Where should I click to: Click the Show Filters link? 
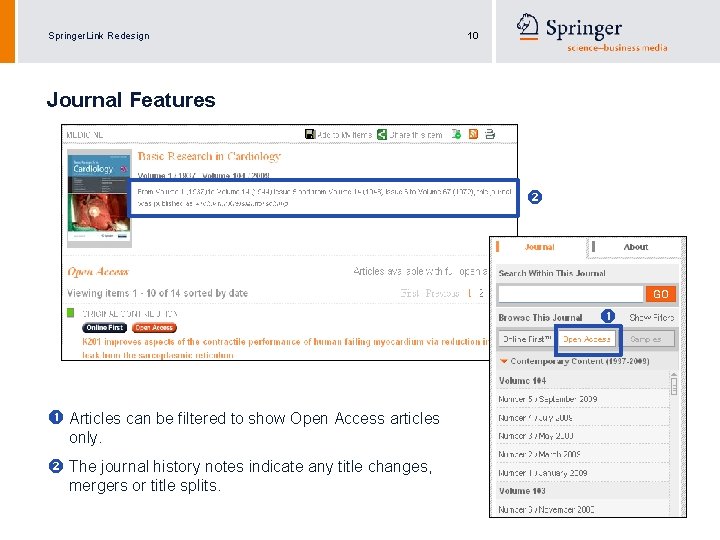pyautogui.click(x=652, y=317)
